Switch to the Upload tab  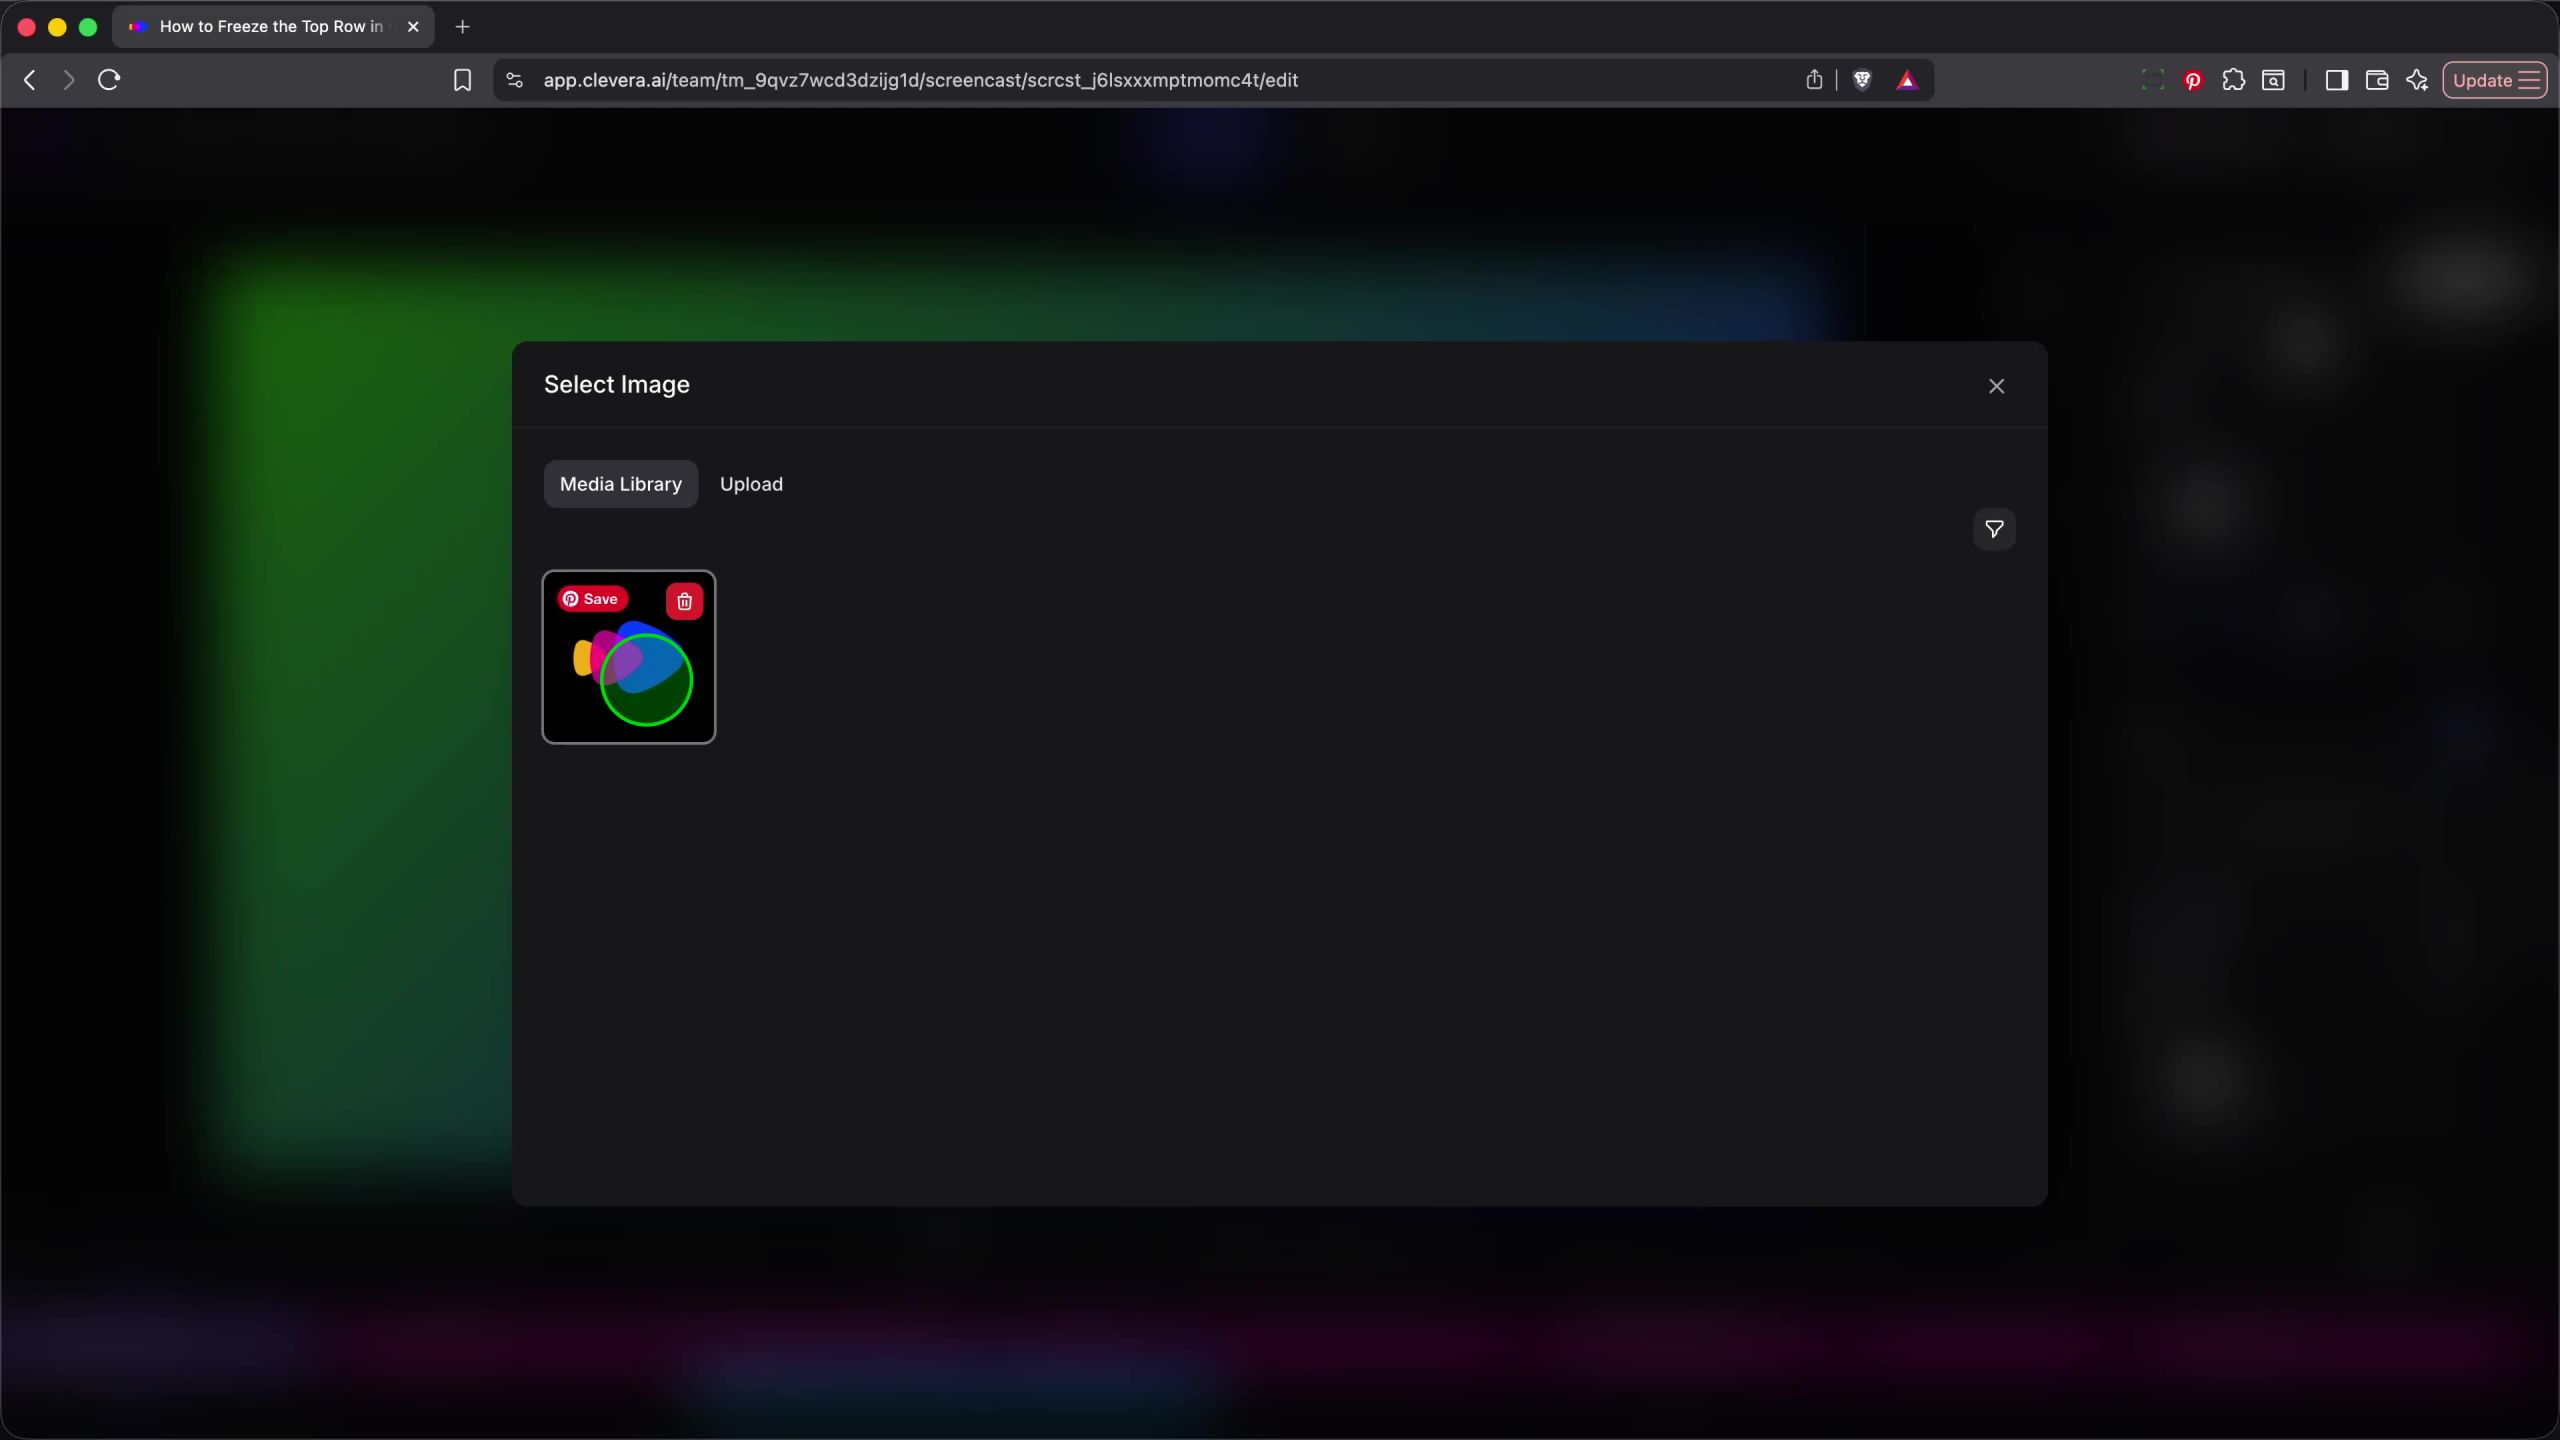(751, 484)
